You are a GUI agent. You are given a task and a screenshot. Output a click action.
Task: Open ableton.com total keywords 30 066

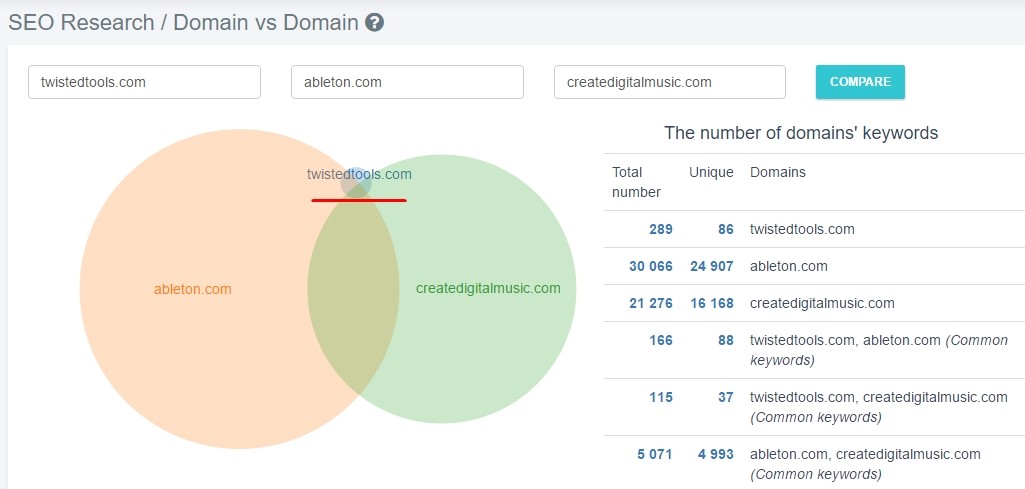(x=650, y=266)
